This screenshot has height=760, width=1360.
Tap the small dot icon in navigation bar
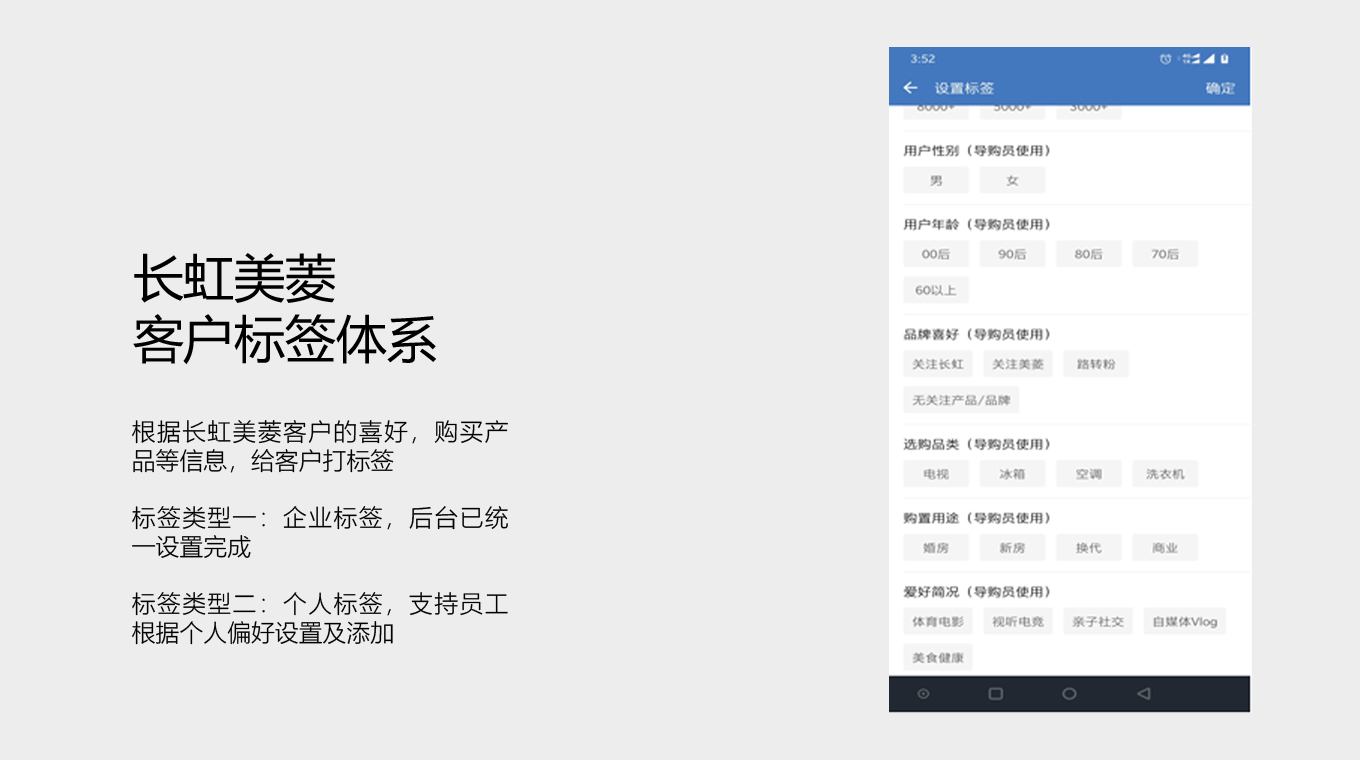[x=923, y=694]
